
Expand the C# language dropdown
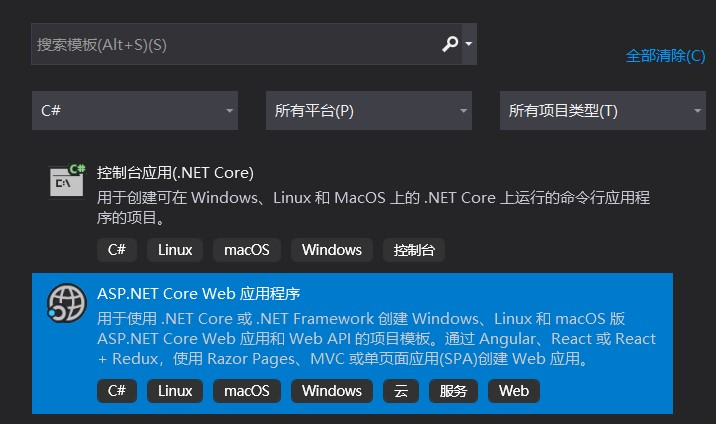[x=138, y=110]
